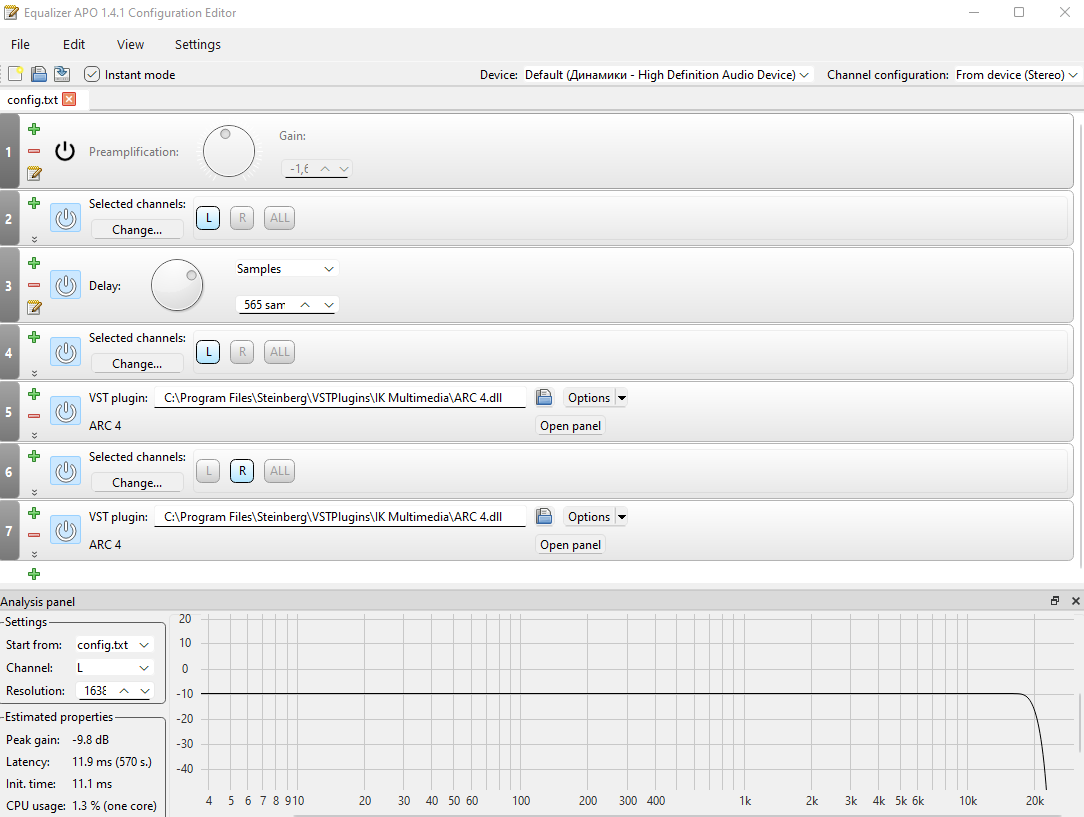1084x817 pixels.
Task: Add filter via green plus in row 2
Action: point(34,203)
